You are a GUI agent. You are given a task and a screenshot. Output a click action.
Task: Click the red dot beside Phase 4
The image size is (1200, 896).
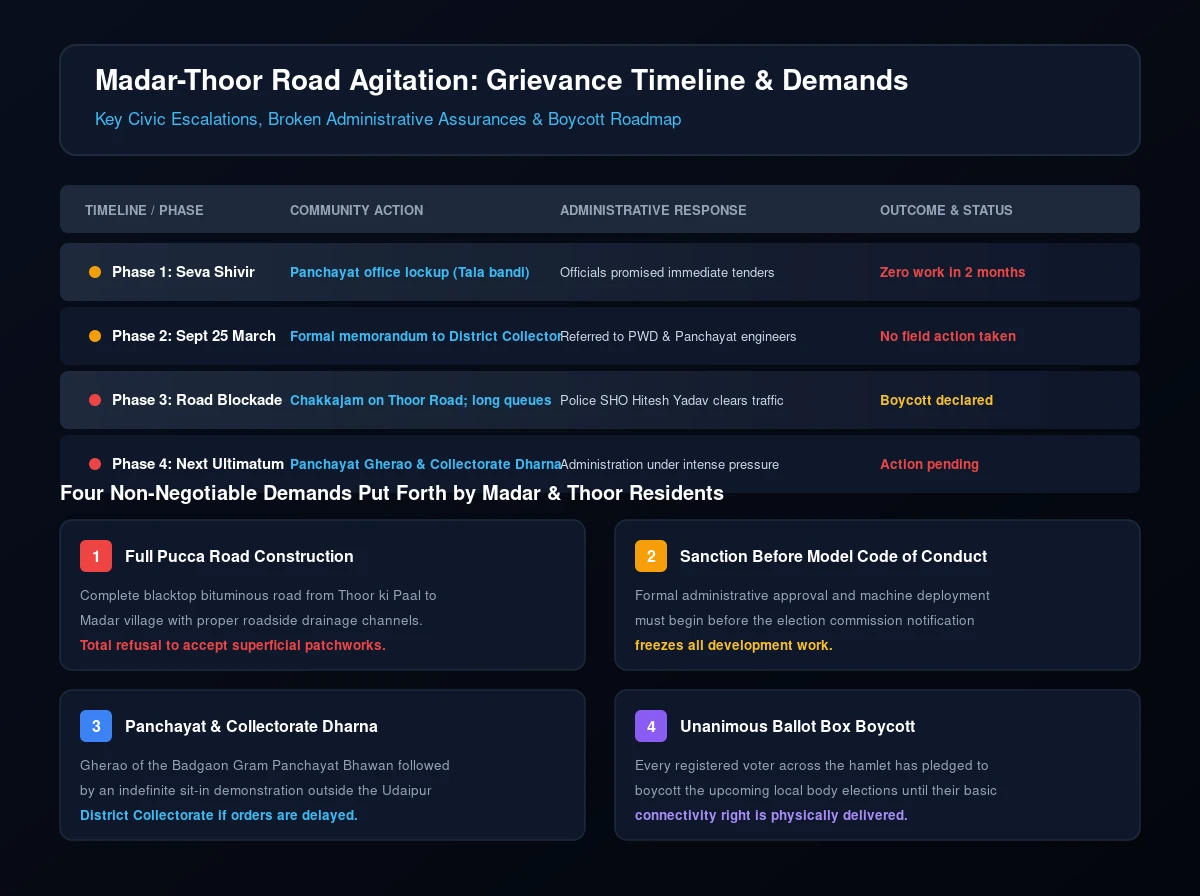click(x=95, y=464)
